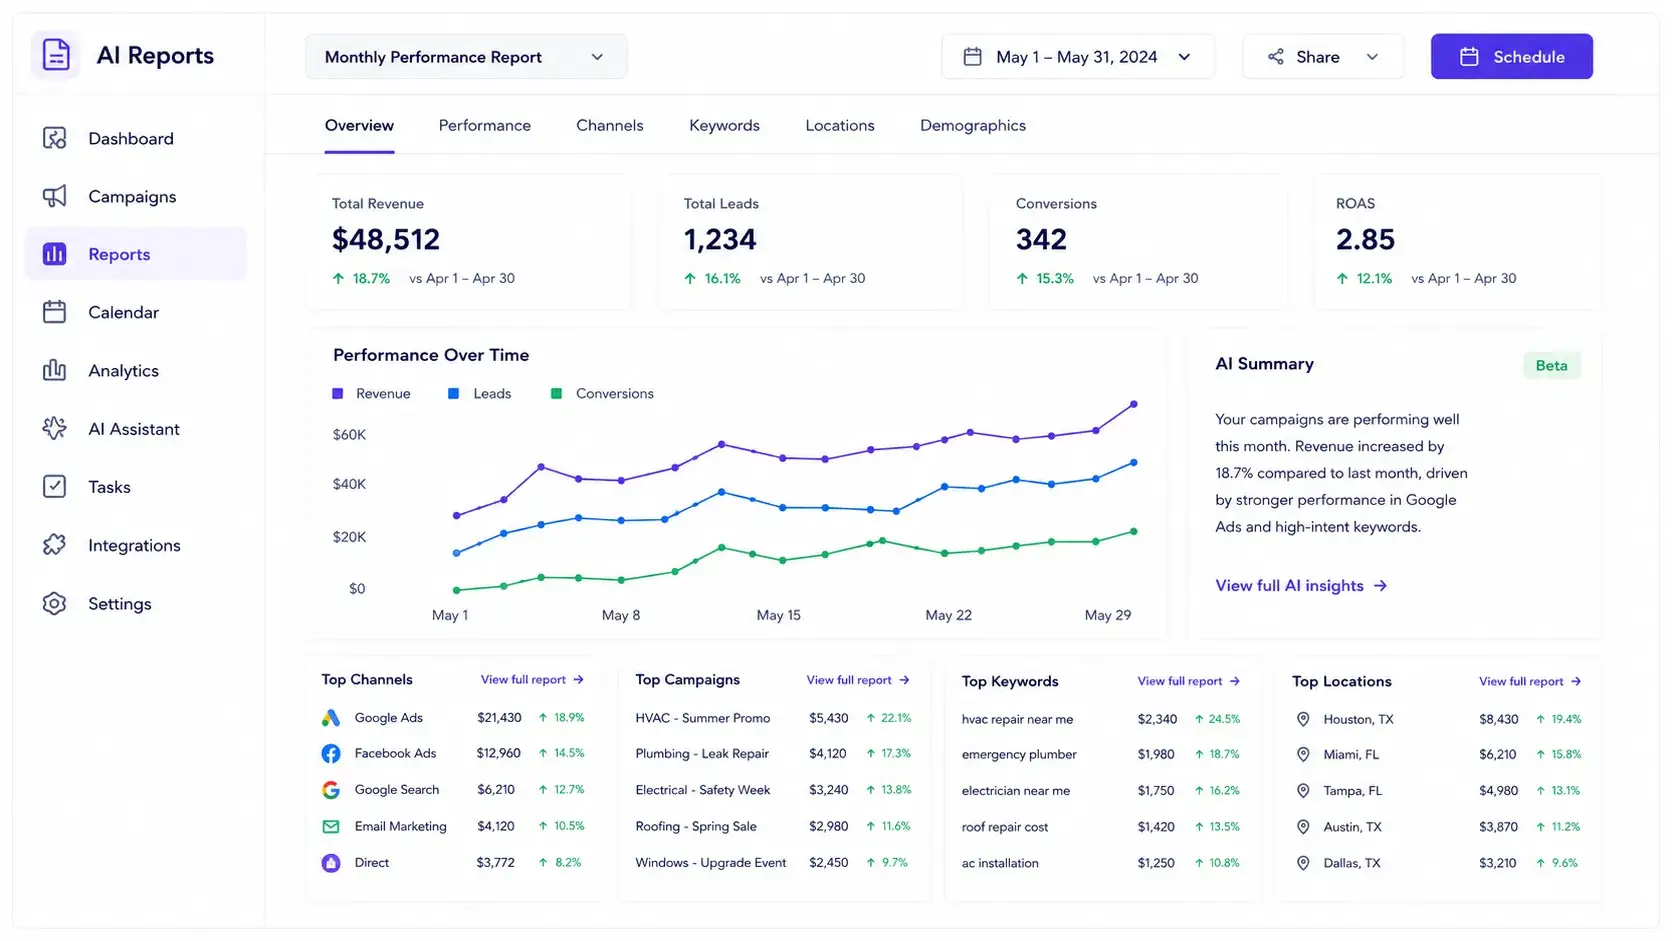Go to the Locations tab
The width and height of the screenshot is (1672, 941).
point(840,125)
